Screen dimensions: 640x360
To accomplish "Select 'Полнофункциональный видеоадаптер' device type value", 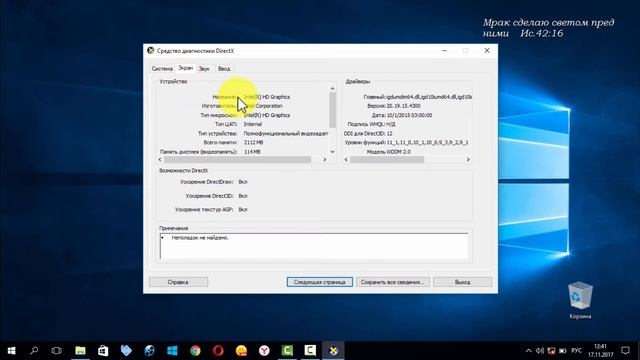I will (286, 133).
